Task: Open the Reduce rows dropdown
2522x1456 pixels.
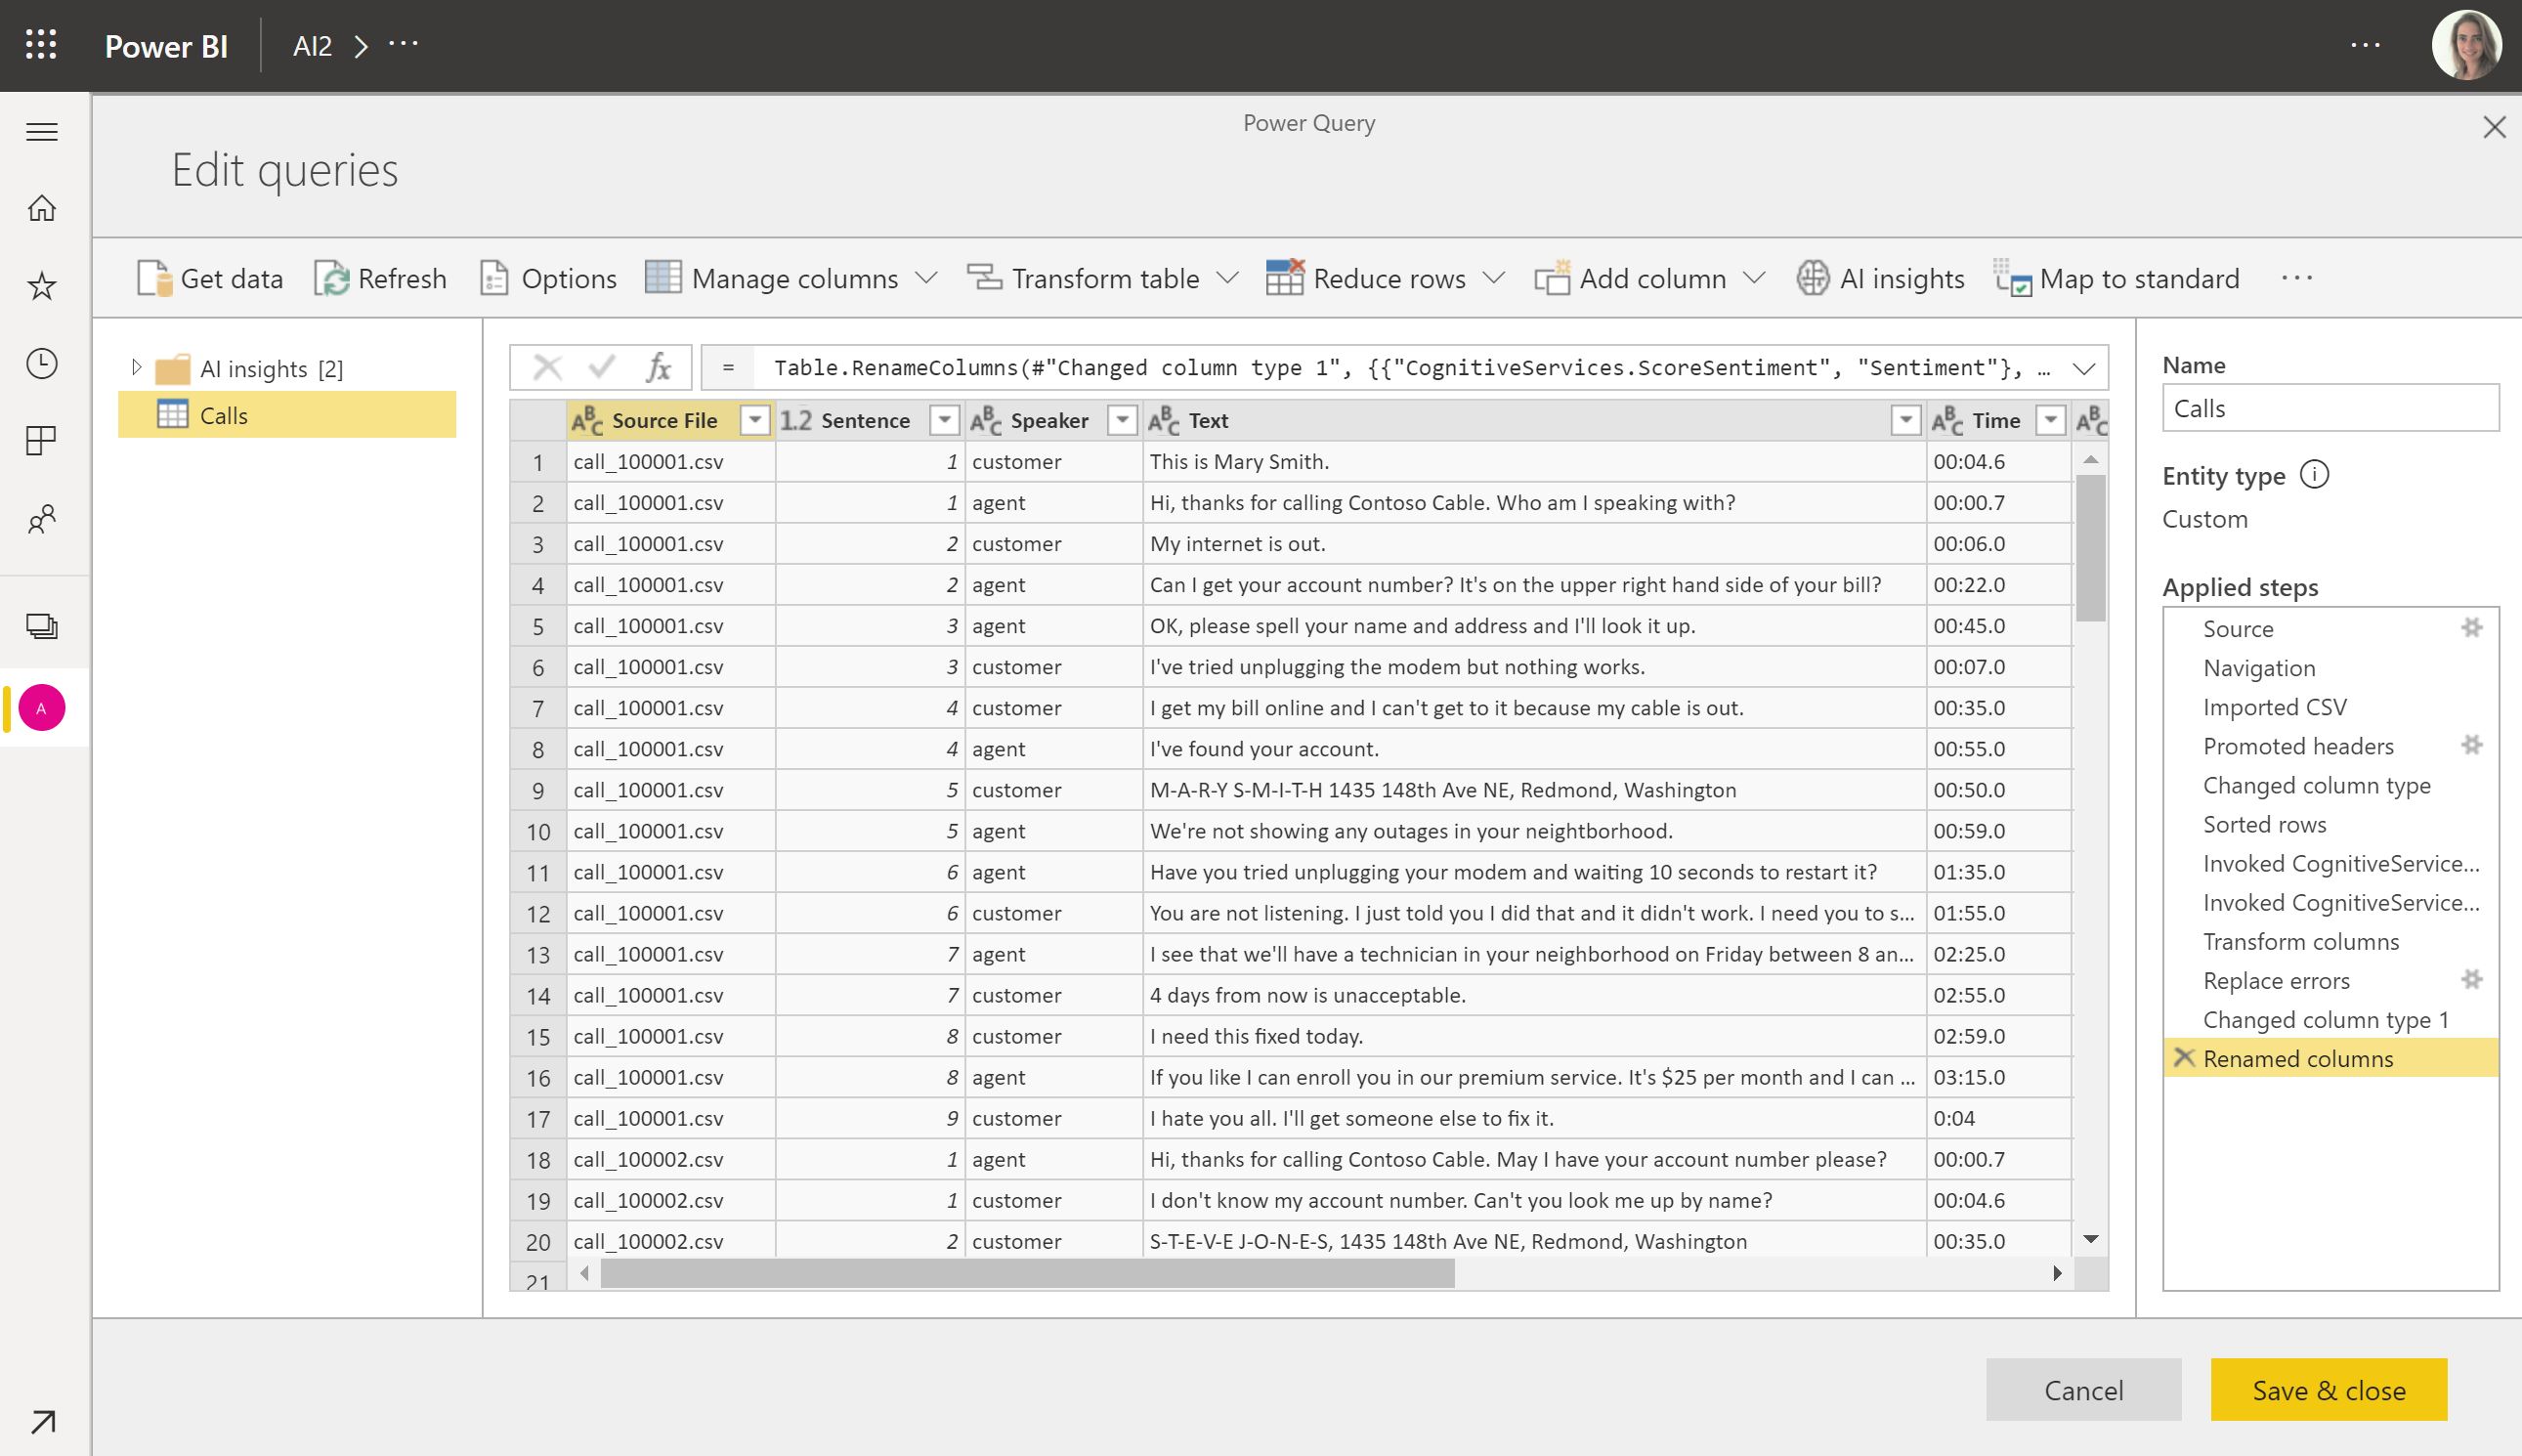Action: click(x=1496, y=278)
